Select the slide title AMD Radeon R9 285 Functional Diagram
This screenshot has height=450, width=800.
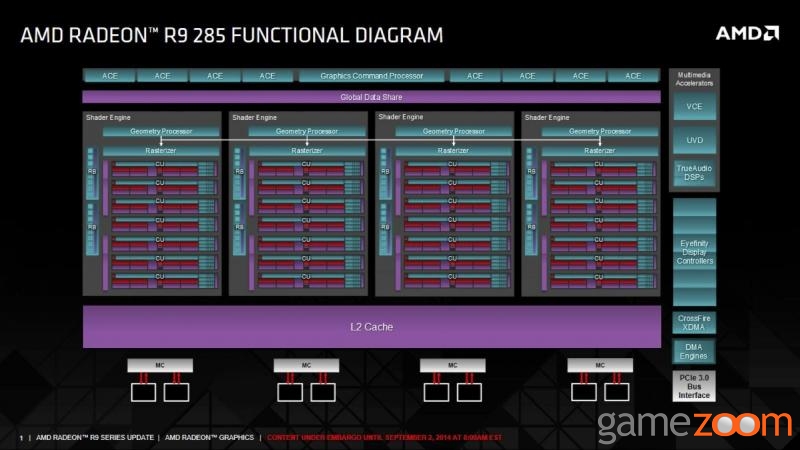click(232, 35)
